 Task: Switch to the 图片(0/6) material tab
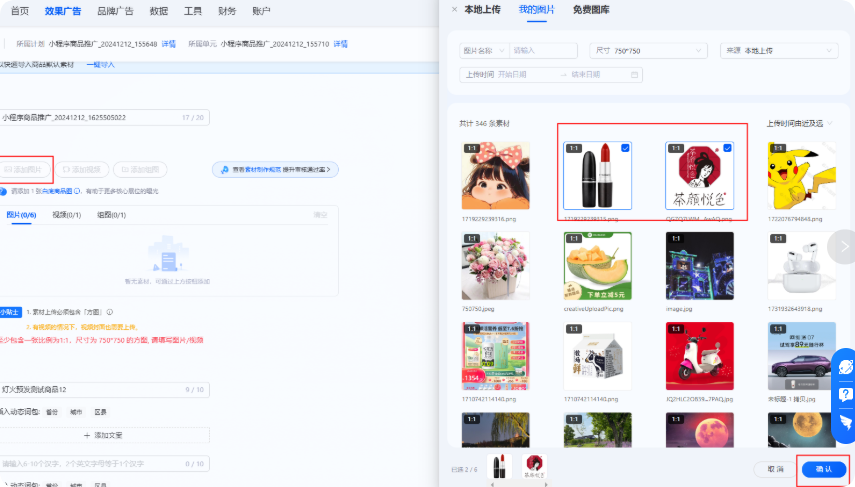(21, 215)
